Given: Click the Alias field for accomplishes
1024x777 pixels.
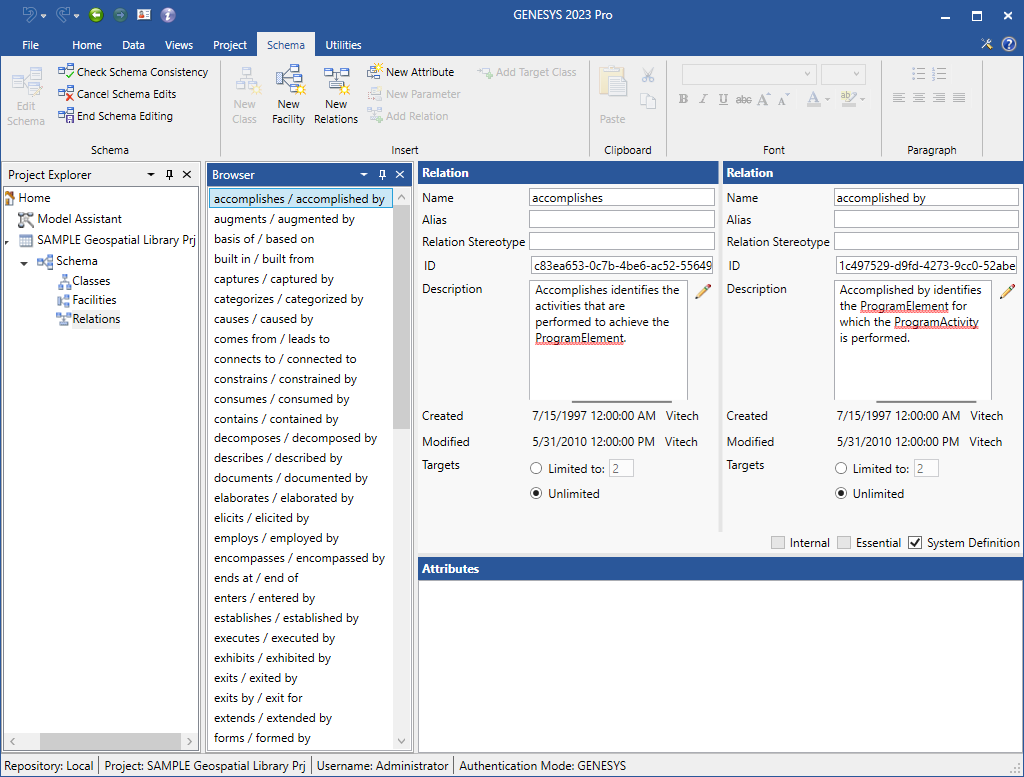Looking at the screenshot, I should 621,220.
